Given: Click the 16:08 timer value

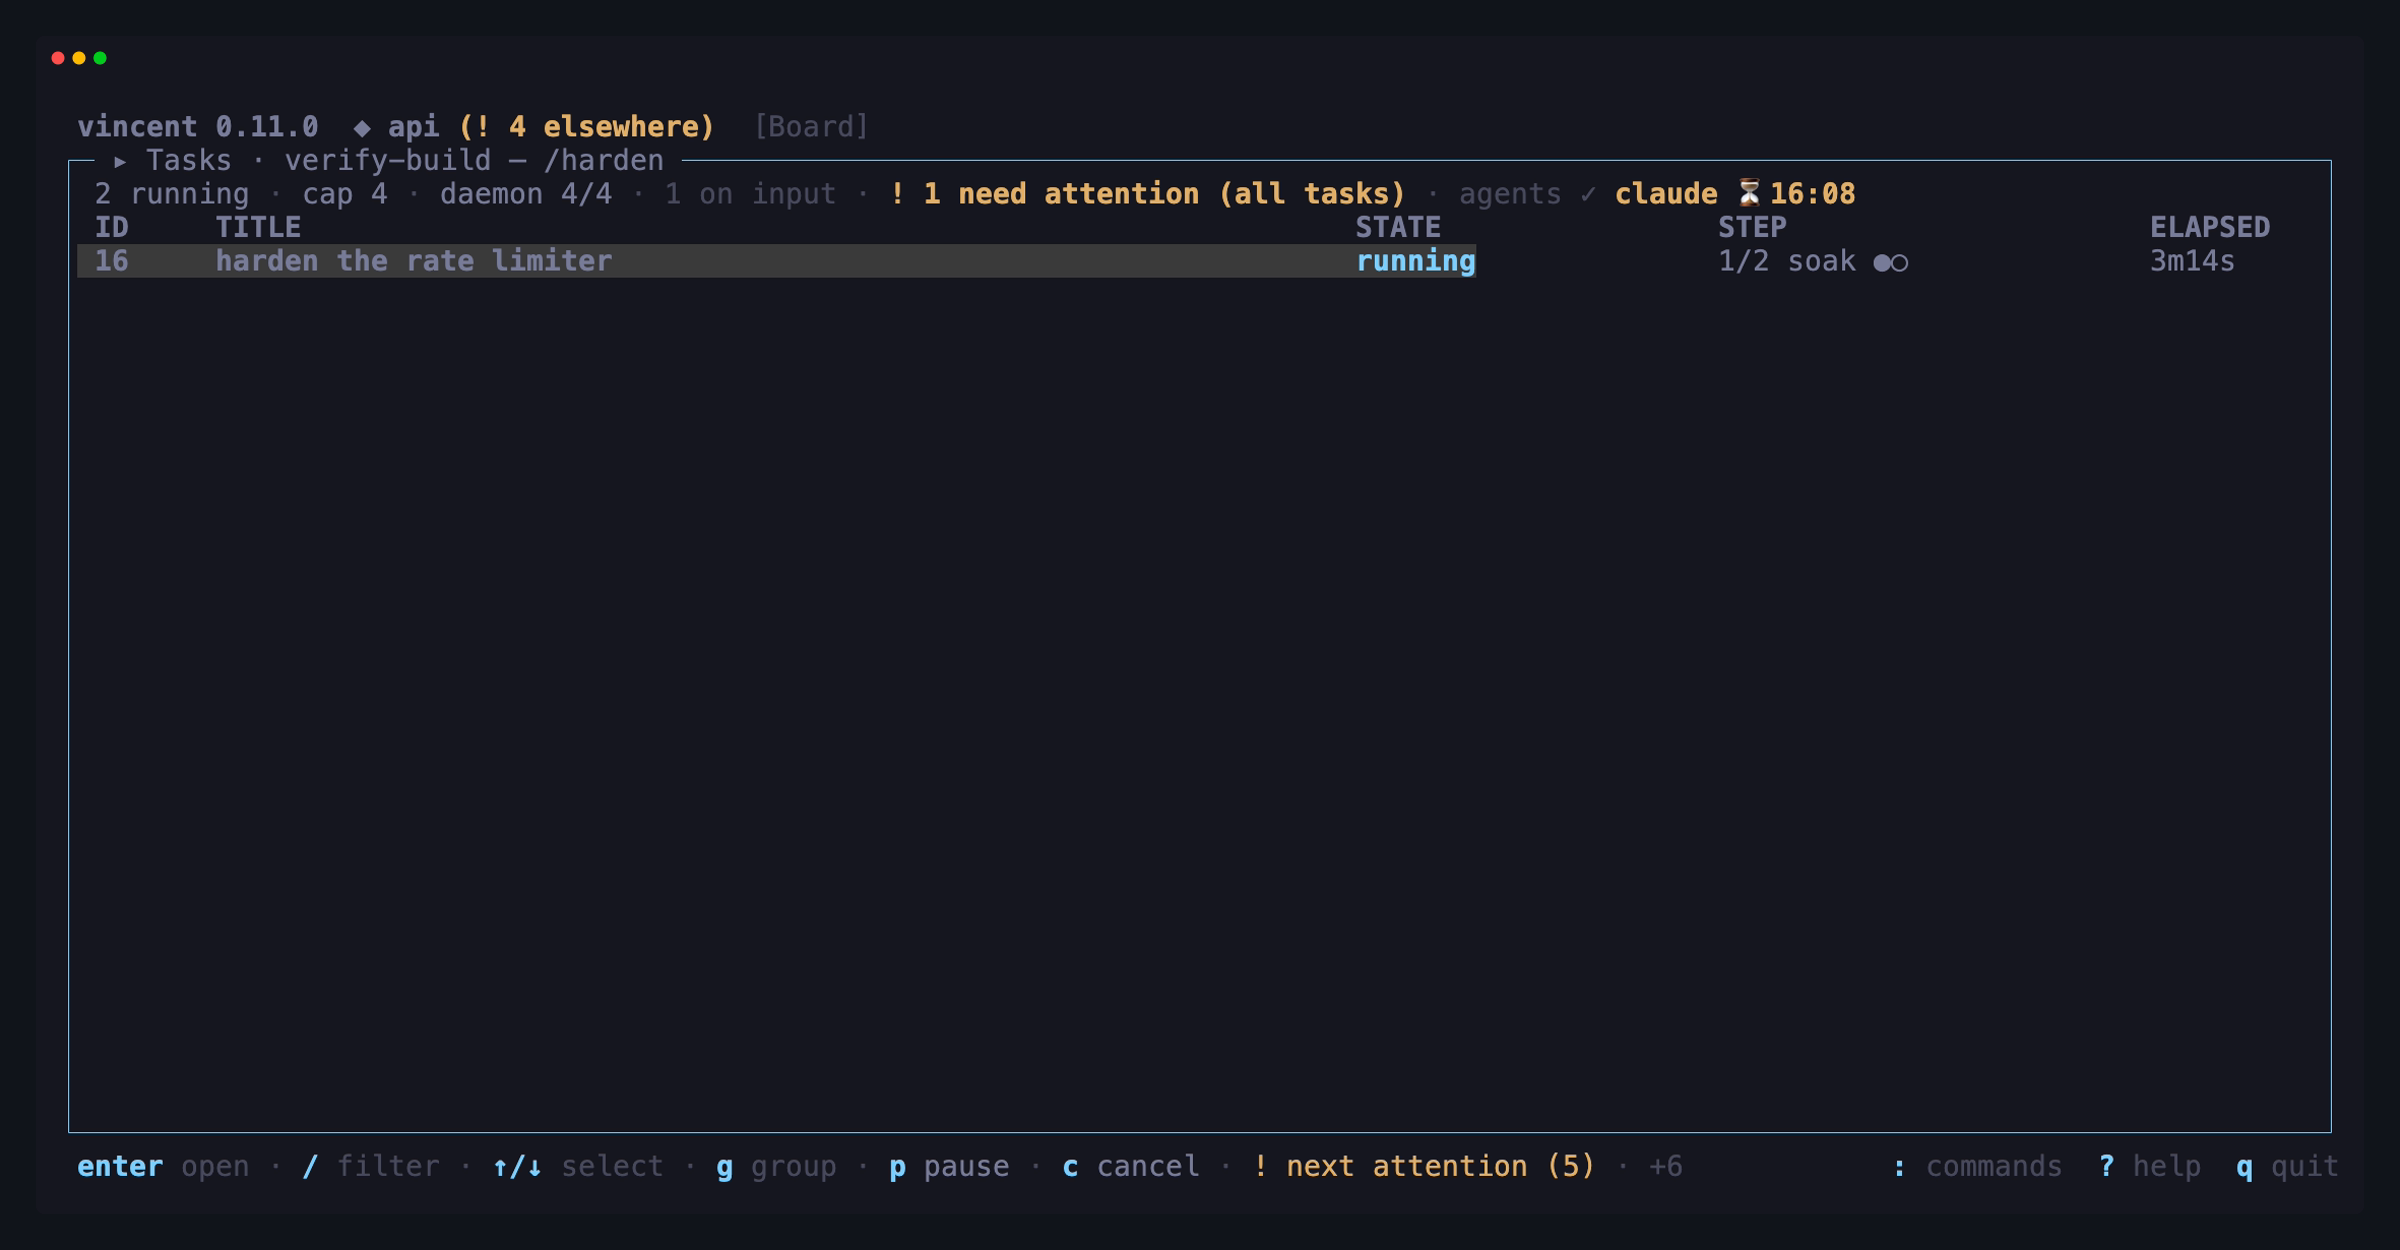Looking at the screenshot, I should pos(1812,194).
